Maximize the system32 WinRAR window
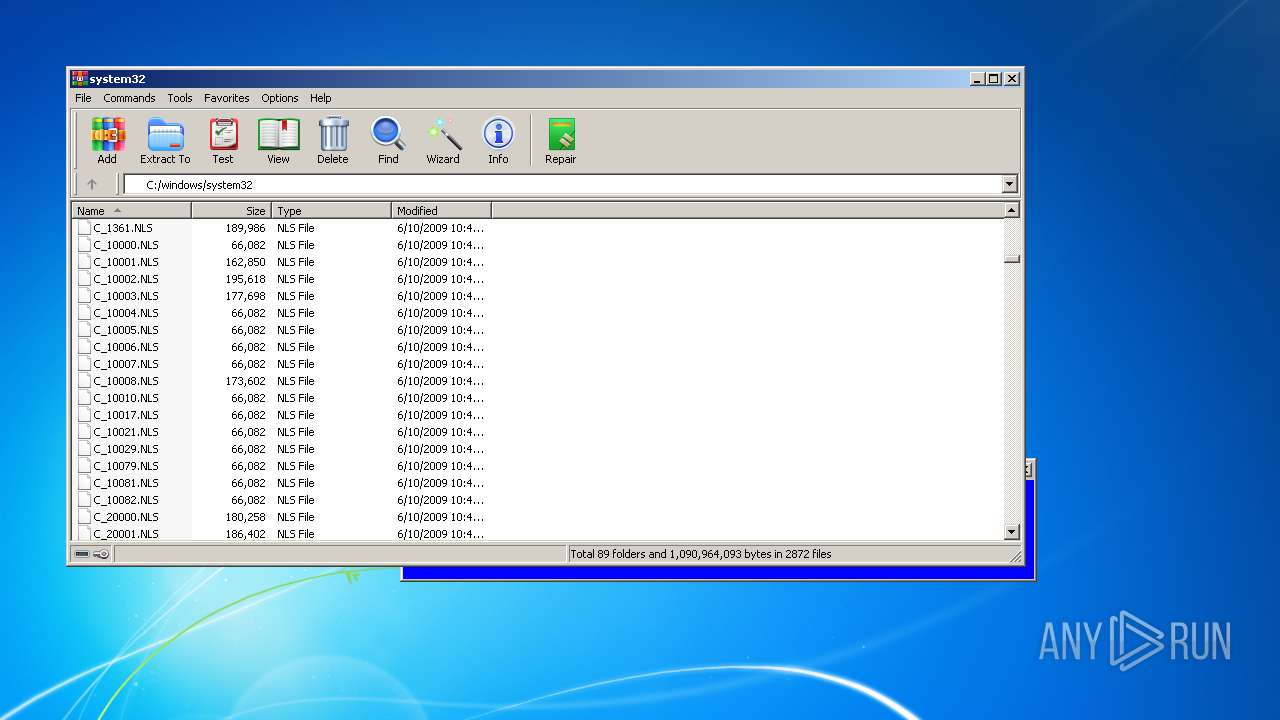 point(993,78)
